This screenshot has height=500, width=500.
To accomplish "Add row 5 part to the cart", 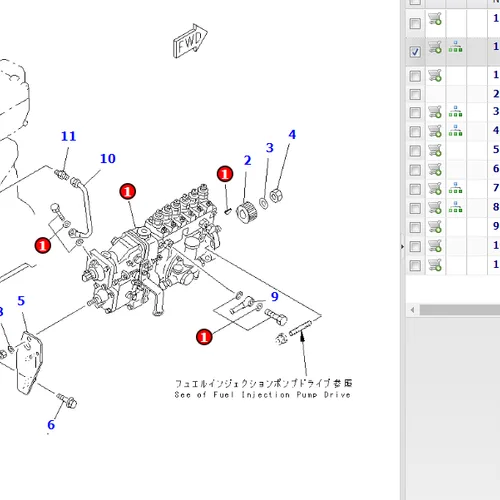I will coord(435,150).
